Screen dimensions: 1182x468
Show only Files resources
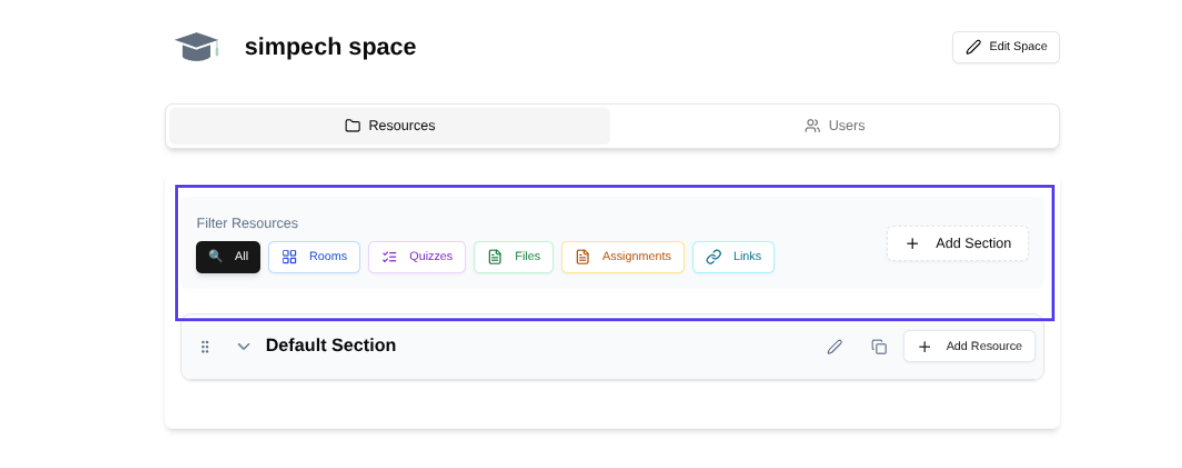tap(513, 257)
